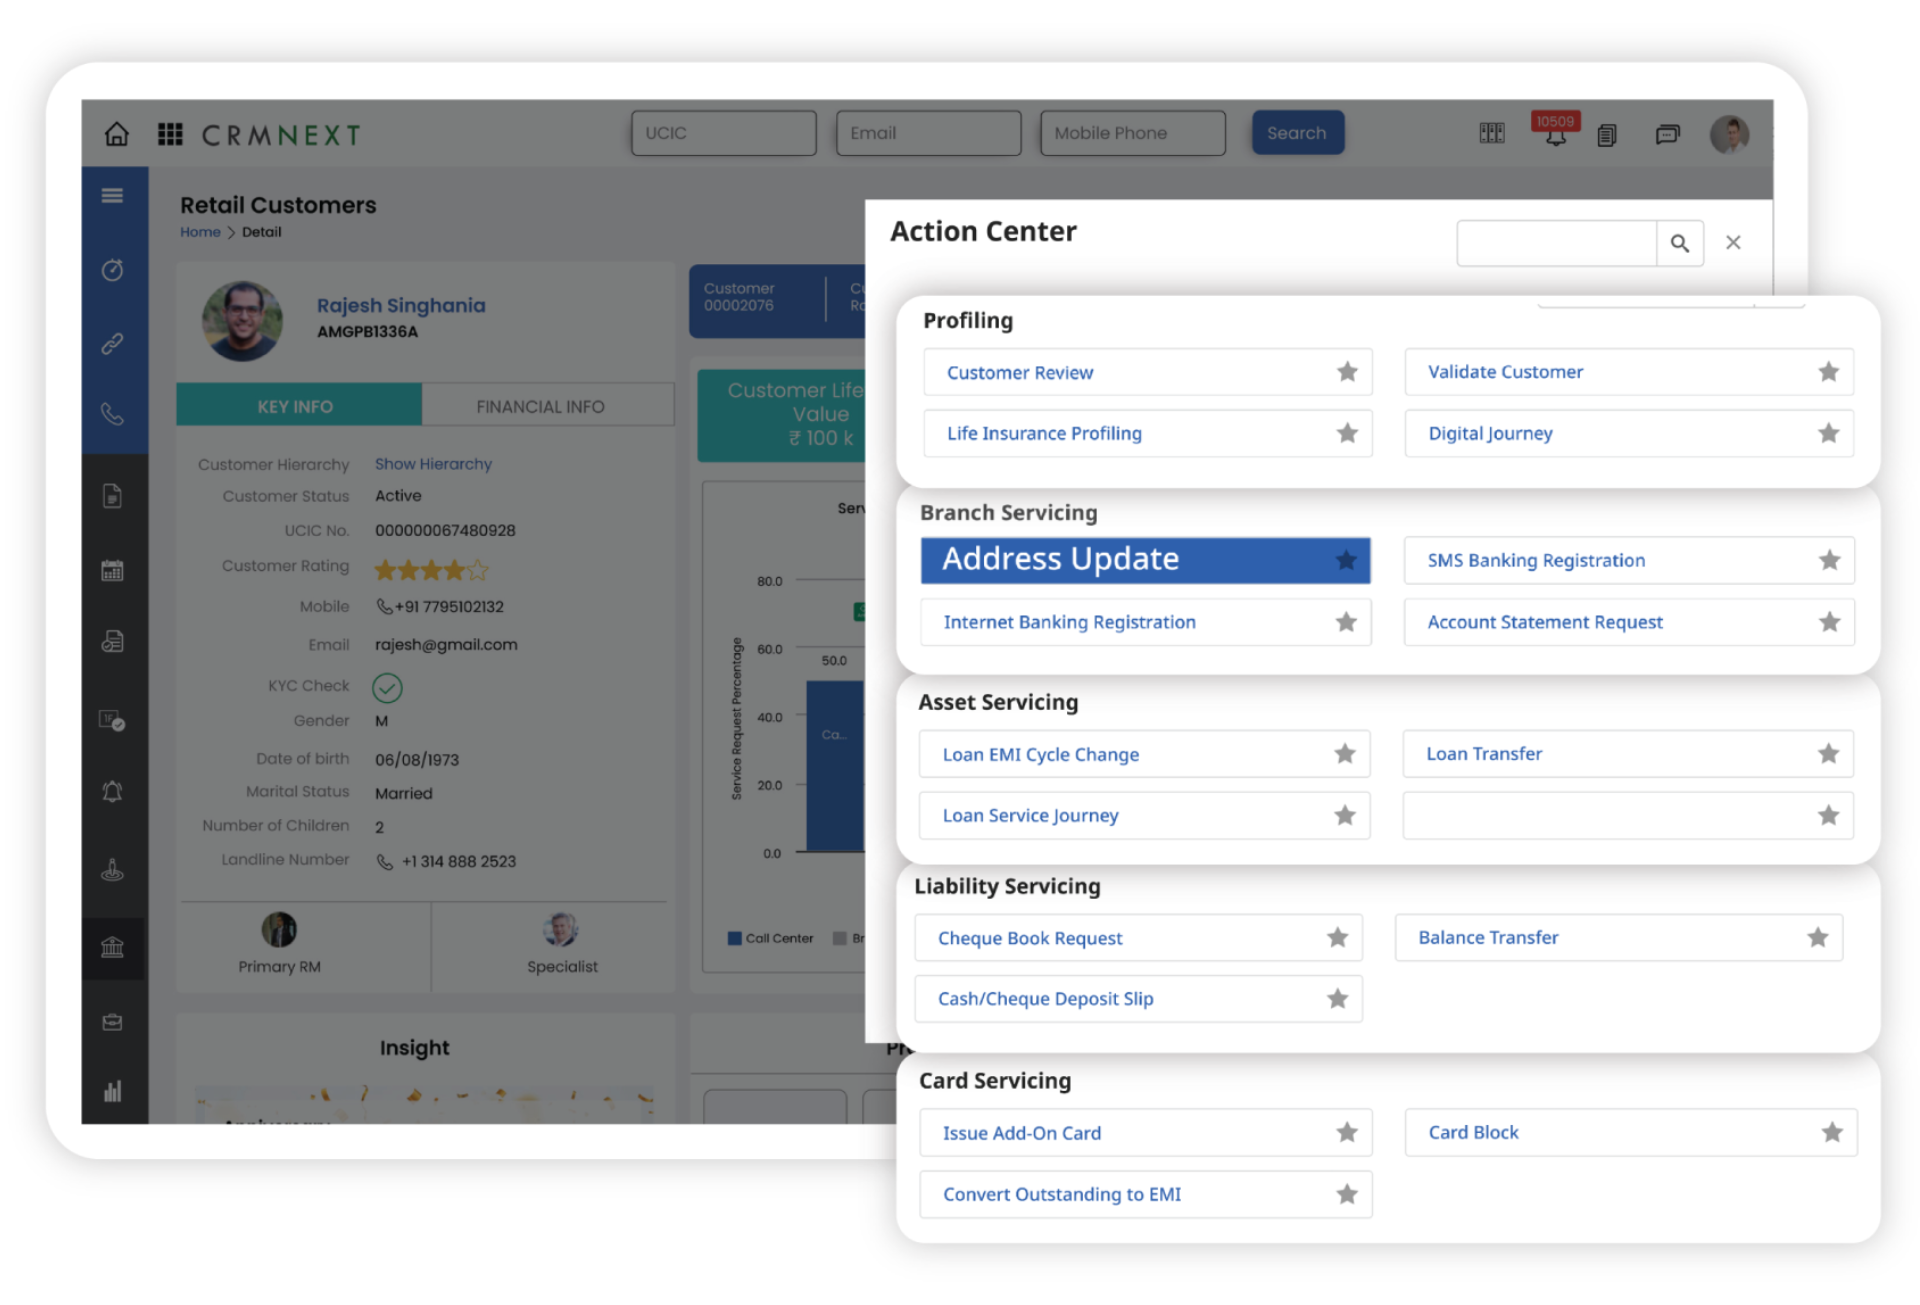This screenshot has height=1305, width=1920.
Task: Click the chat/messaging icon
Action: [1665, 135]
